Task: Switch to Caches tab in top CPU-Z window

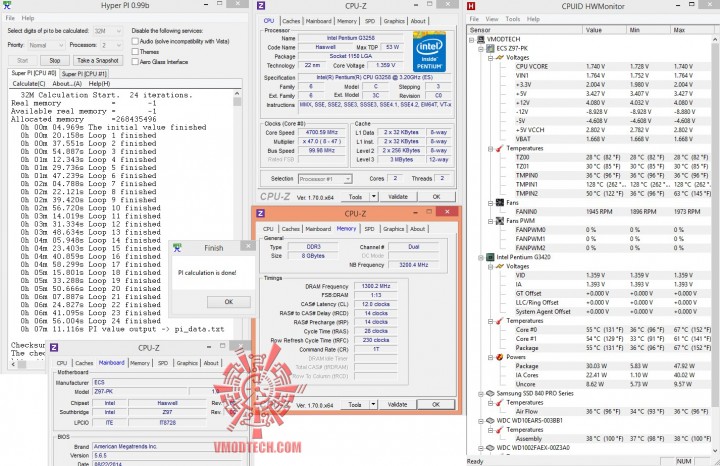Action: [x=291, y=21]
